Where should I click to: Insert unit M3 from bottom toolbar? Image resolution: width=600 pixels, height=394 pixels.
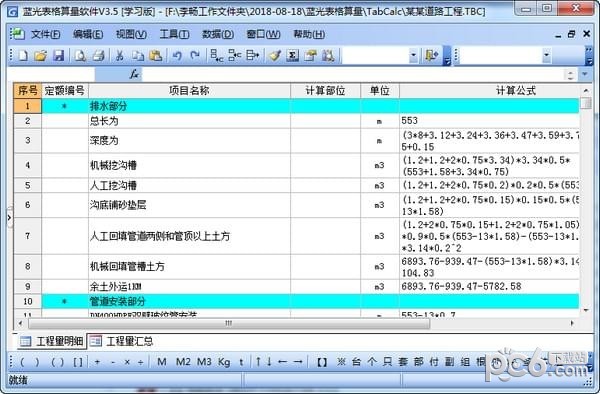tap(204, 361)
